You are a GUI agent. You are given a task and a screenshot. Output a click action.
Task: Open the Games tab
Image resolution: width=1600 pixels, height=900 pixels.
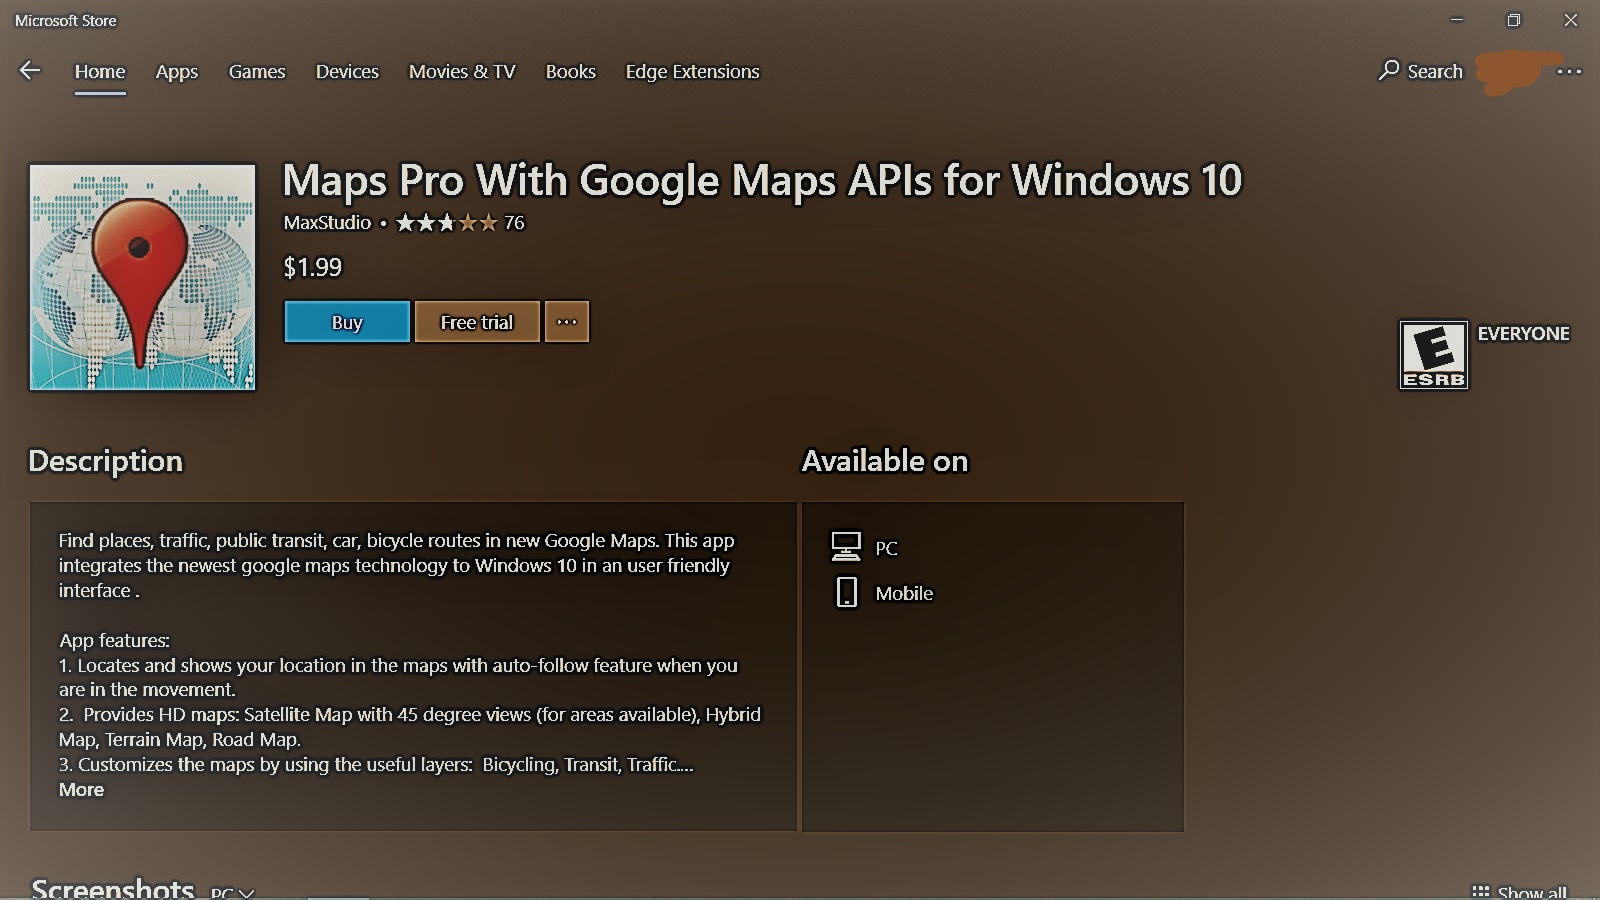tap(257, 72)
